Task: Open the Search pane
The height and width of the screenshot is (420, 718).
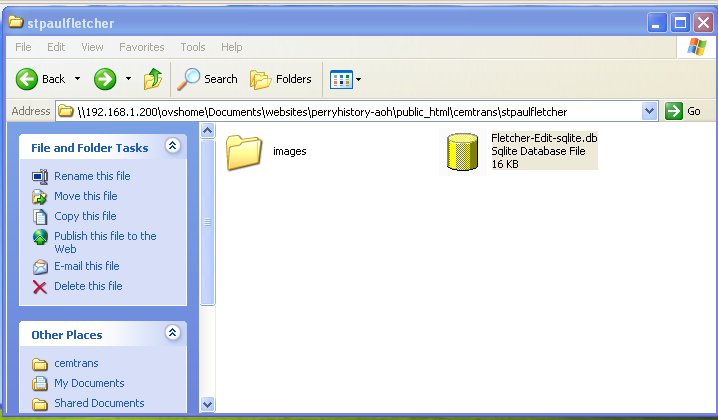Action: tap(207, 79)
